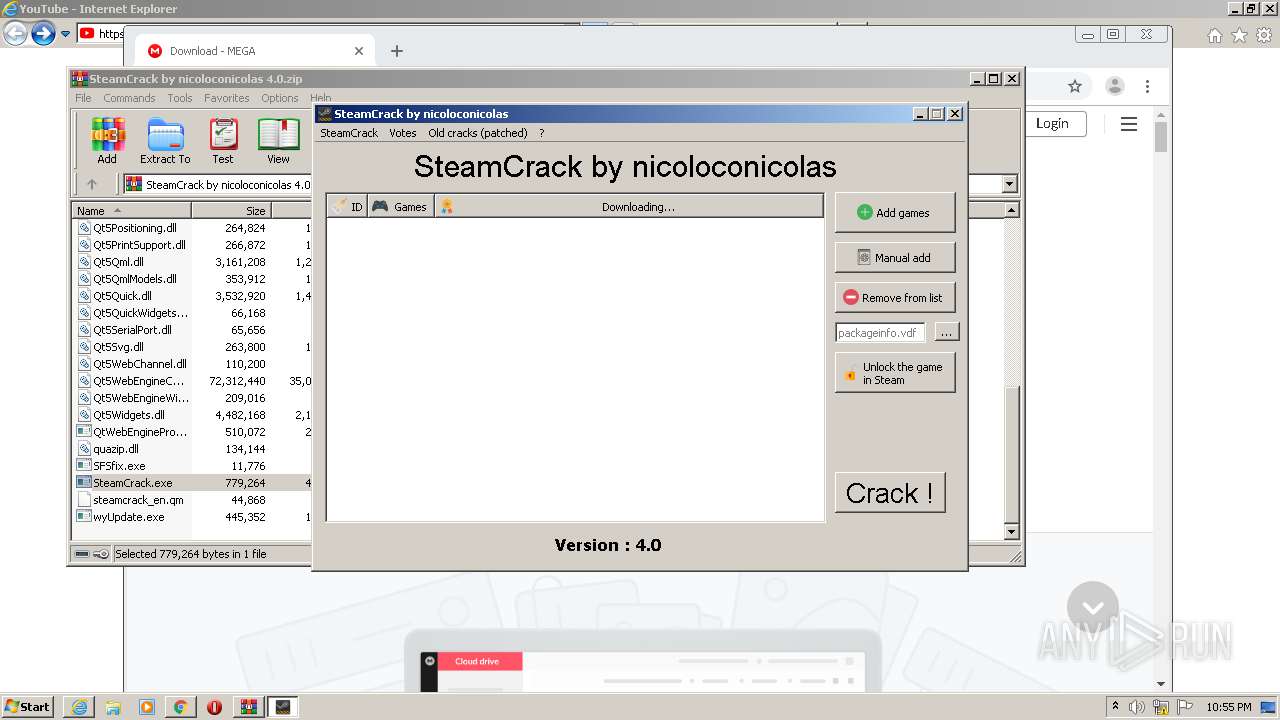Open Chrome three-dot menu

pos(1148,86)
